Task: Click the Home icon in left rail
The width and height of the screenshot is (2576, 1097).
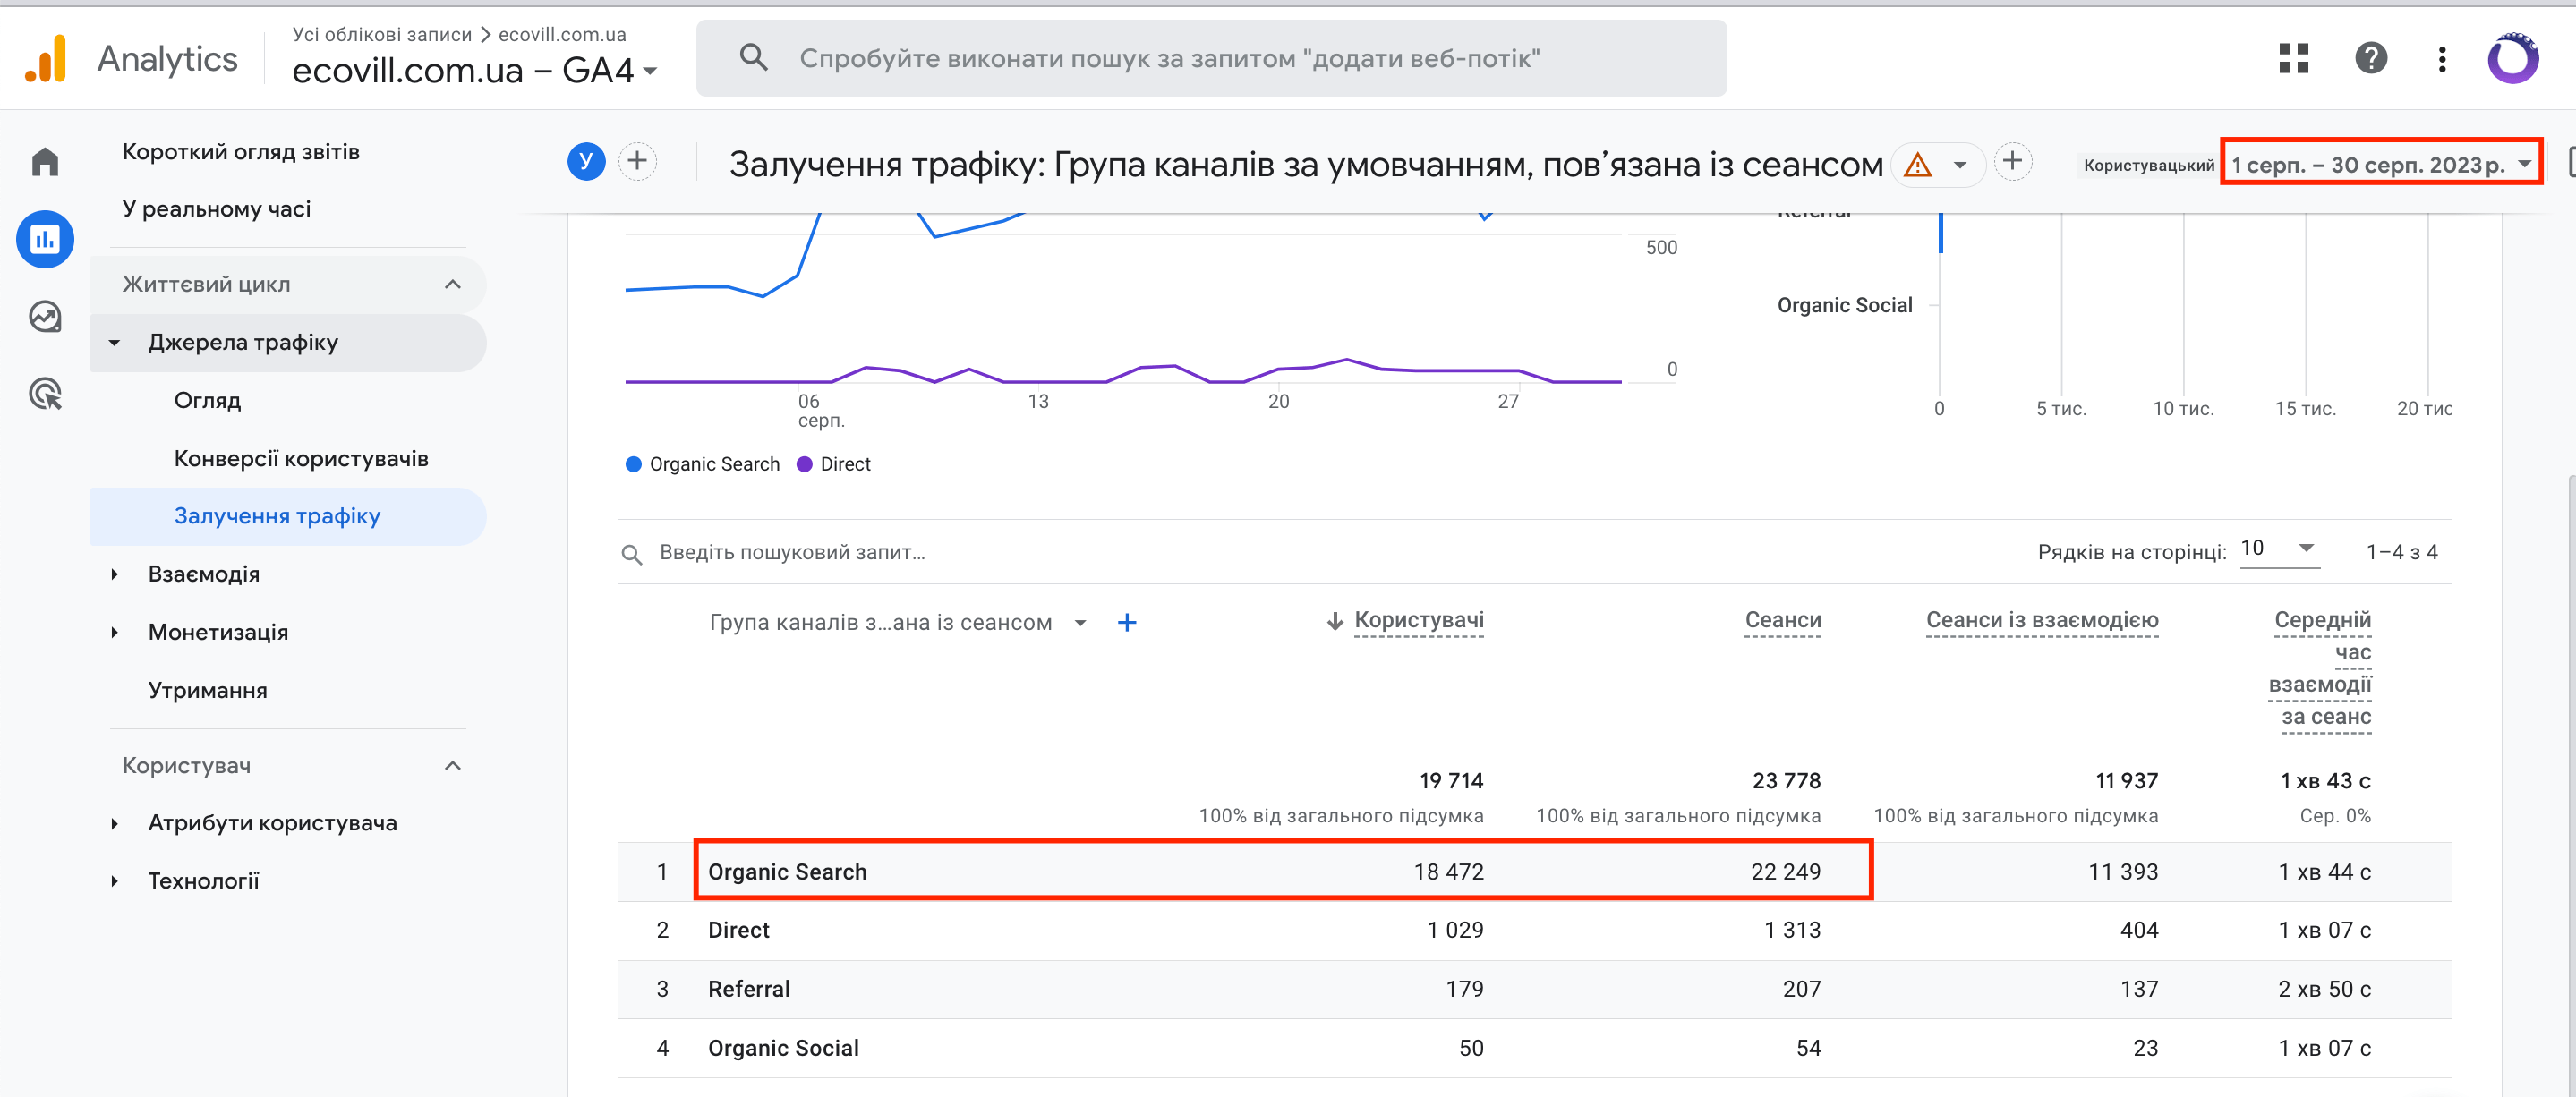Action: [x=45, y=162]
